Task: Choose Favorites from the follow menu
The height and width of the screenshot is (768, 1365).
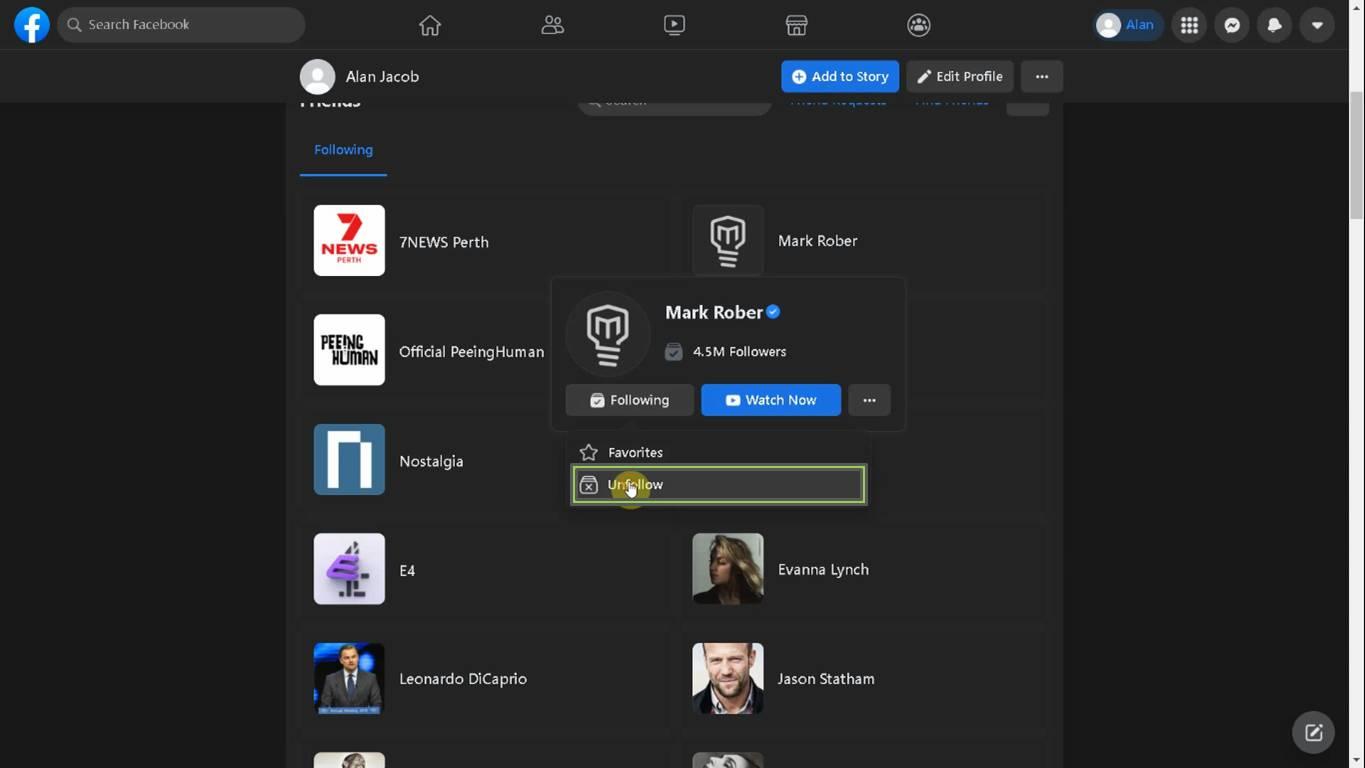Action: coord(718,452)
